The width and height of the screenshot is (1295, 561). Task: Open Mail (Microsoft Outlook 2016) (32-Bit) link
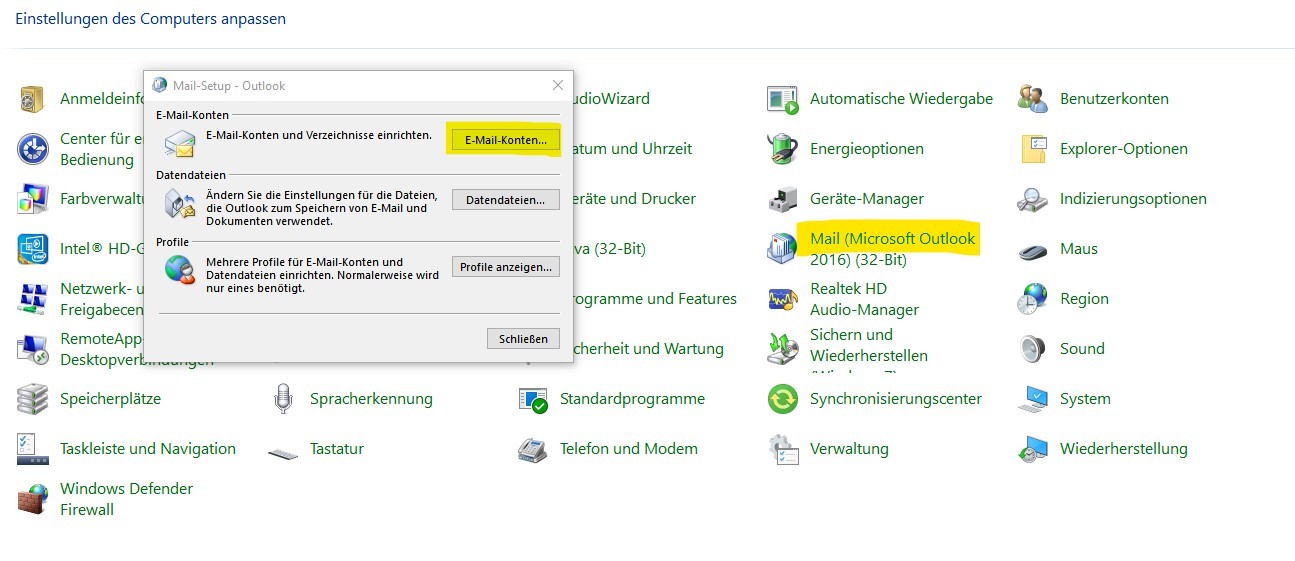892,249
